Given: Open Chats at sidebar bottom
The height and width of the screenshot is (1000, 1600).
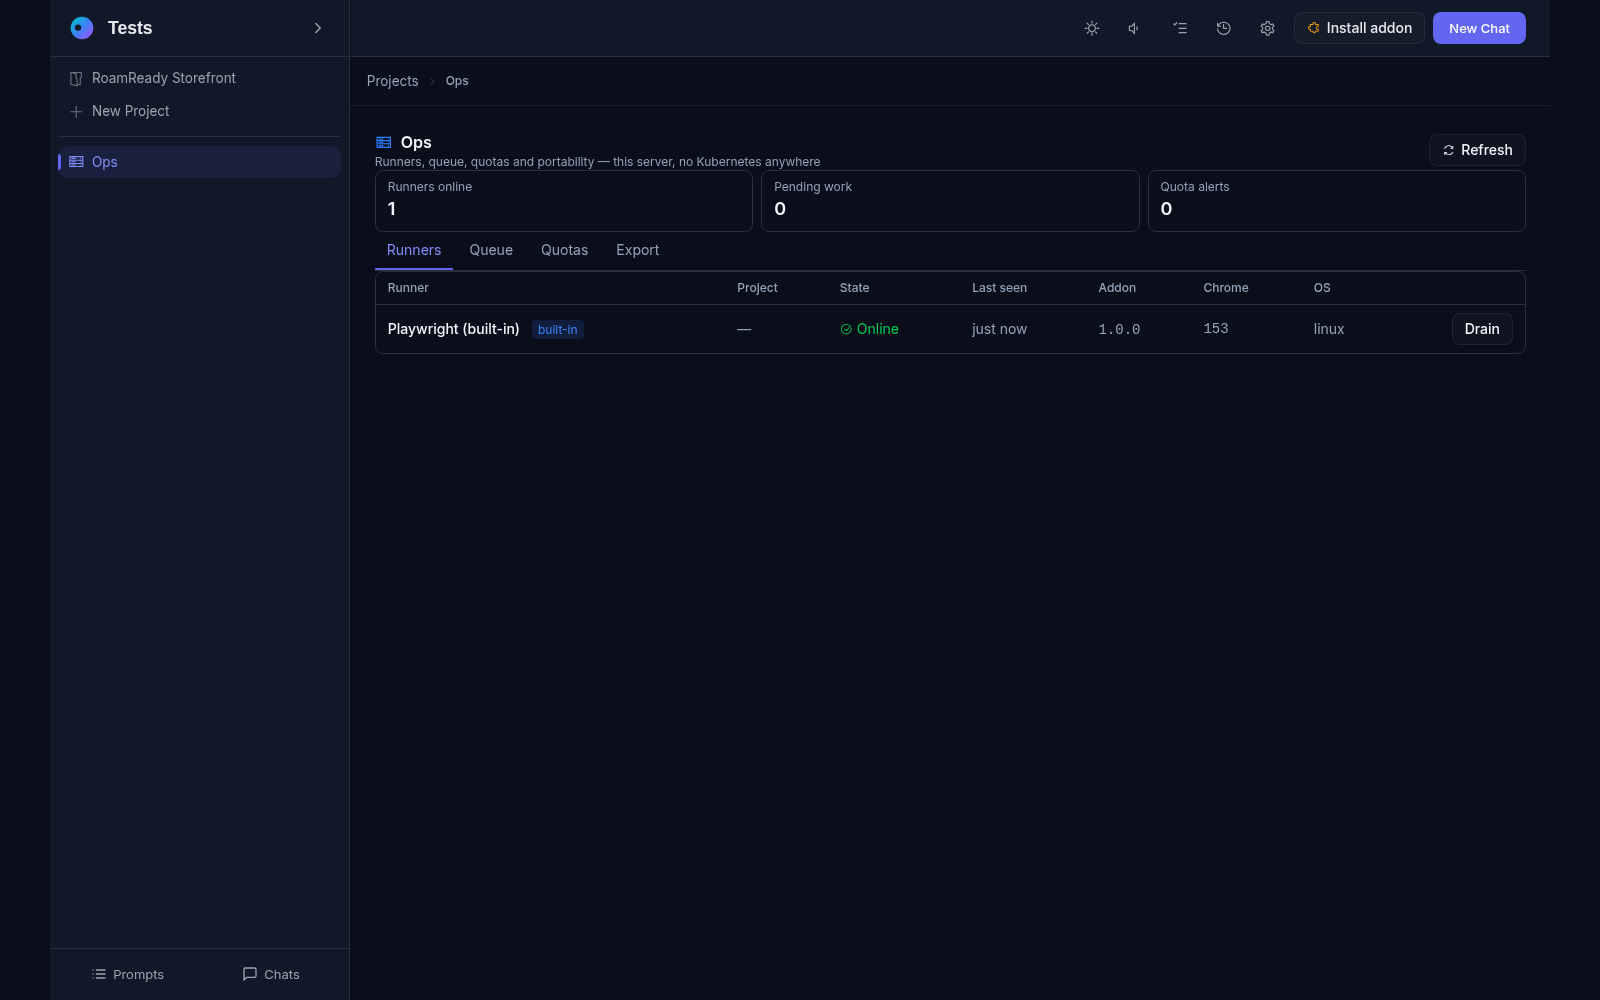Looking at the screenshot, I should coord(271,974).
